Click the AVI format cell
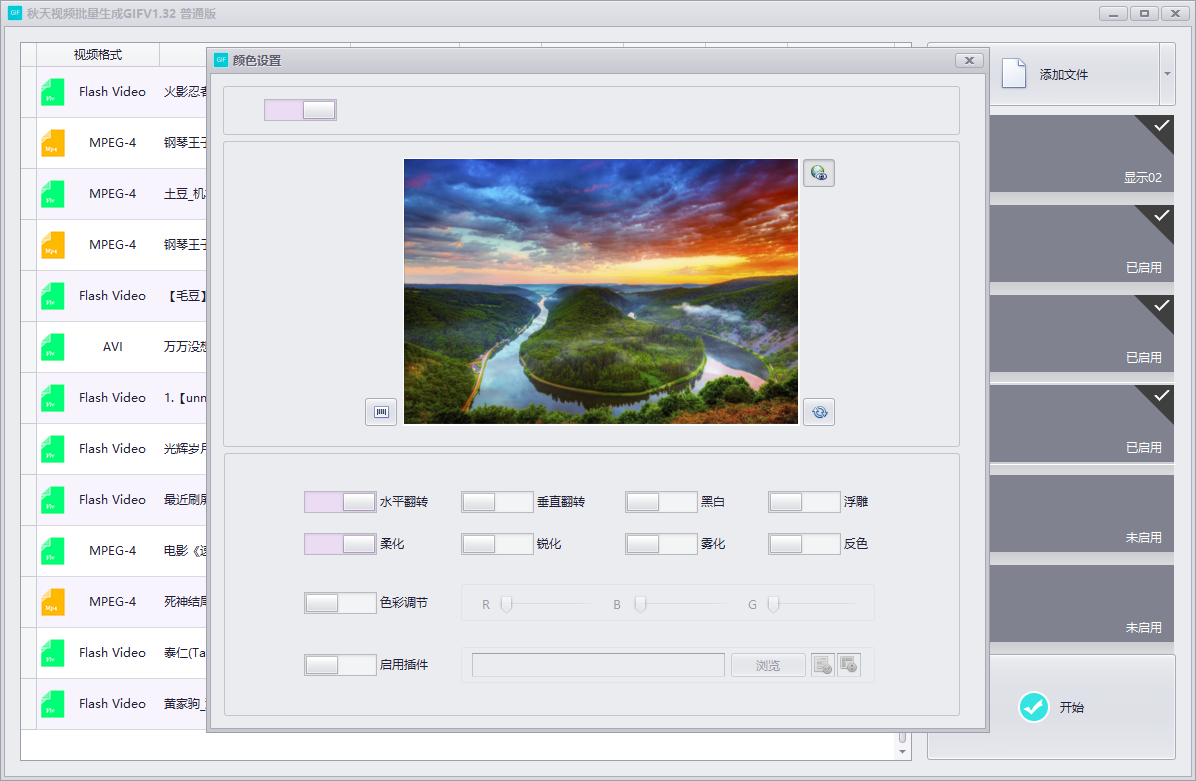The width and height of the screenshot is (1196, 781). [x=113, y=347]
